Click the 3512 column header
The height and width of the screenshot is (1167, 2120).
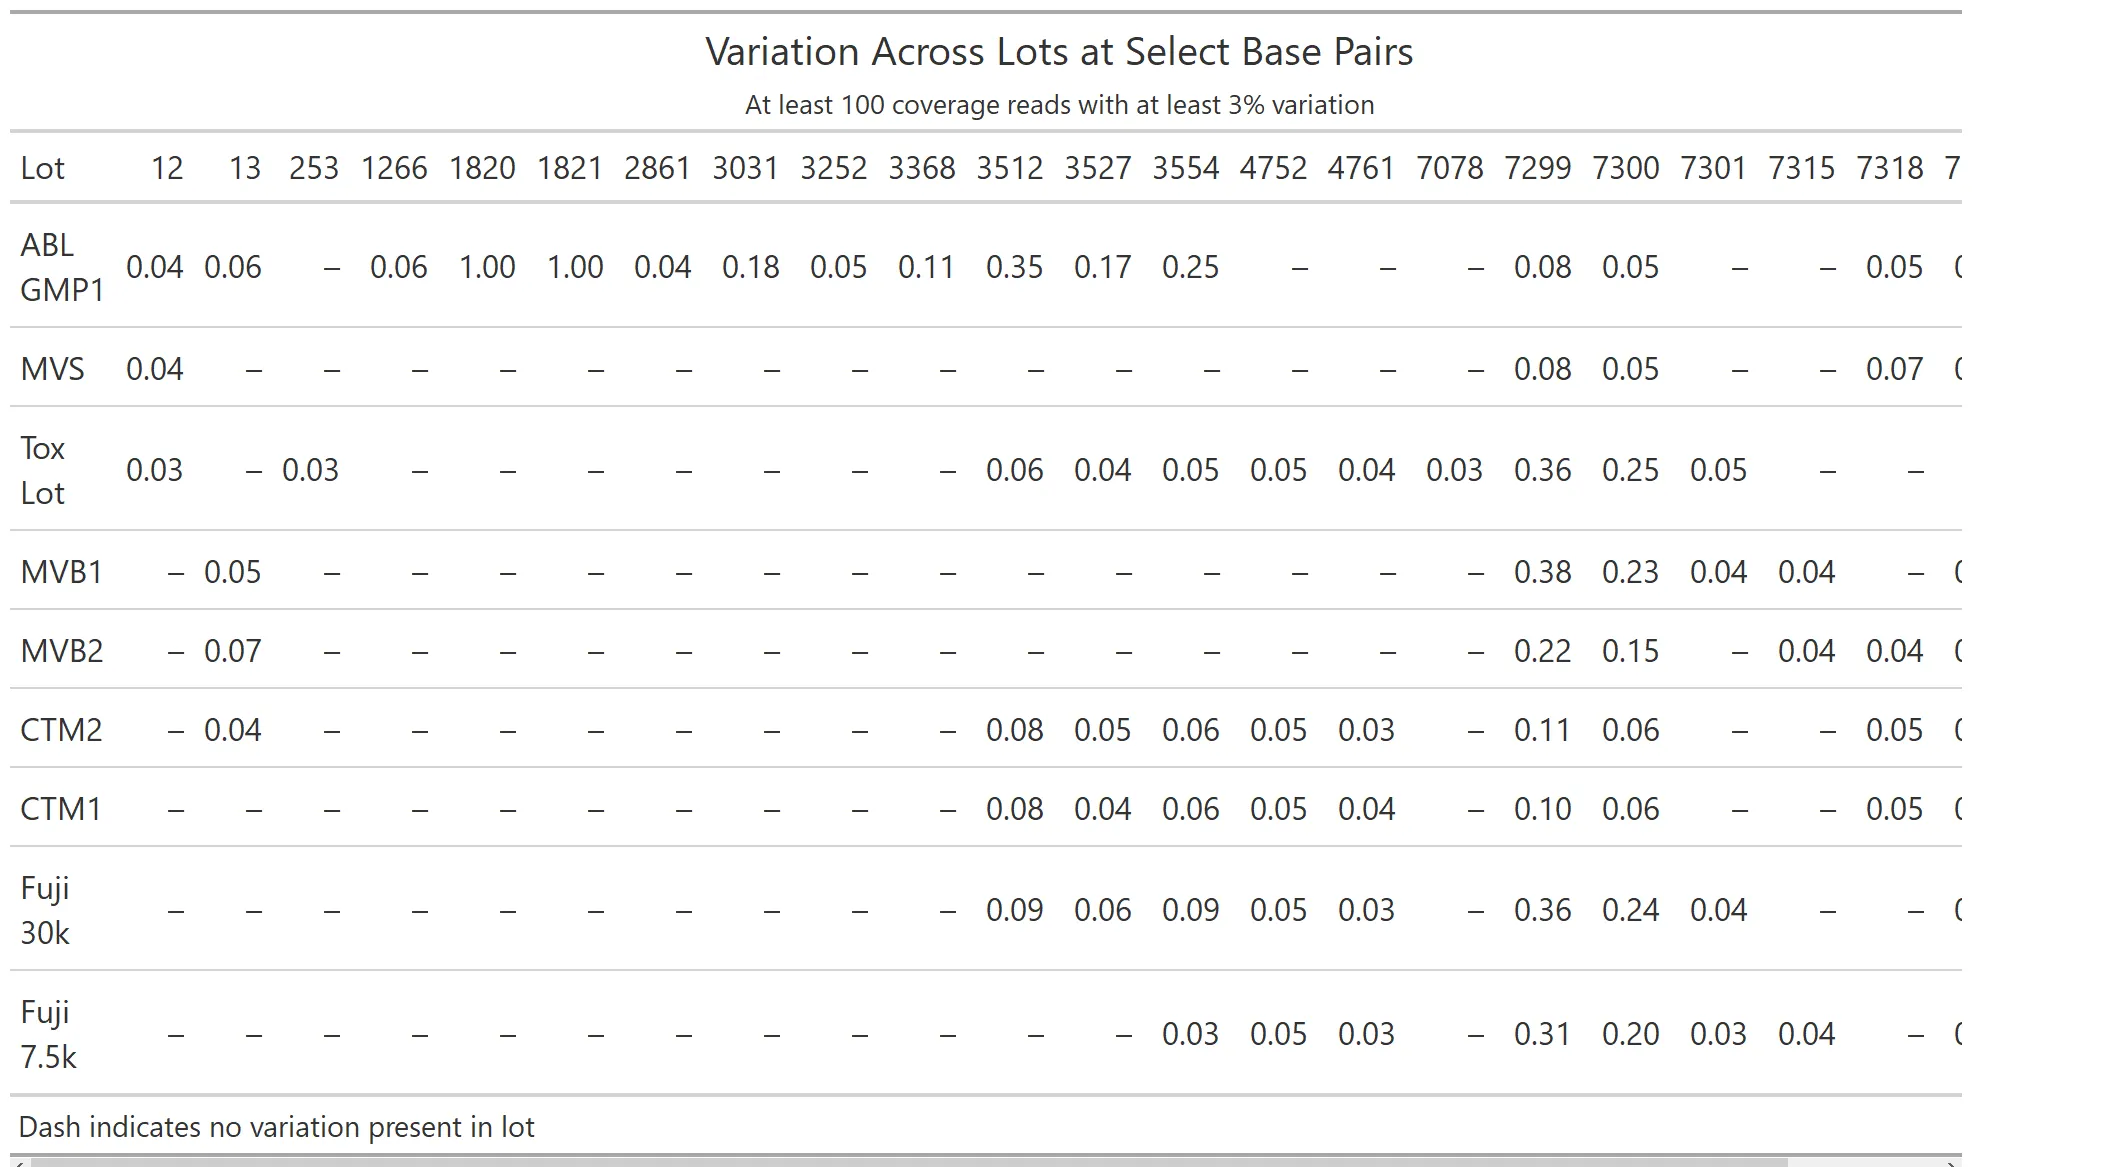pos(1010,168)
